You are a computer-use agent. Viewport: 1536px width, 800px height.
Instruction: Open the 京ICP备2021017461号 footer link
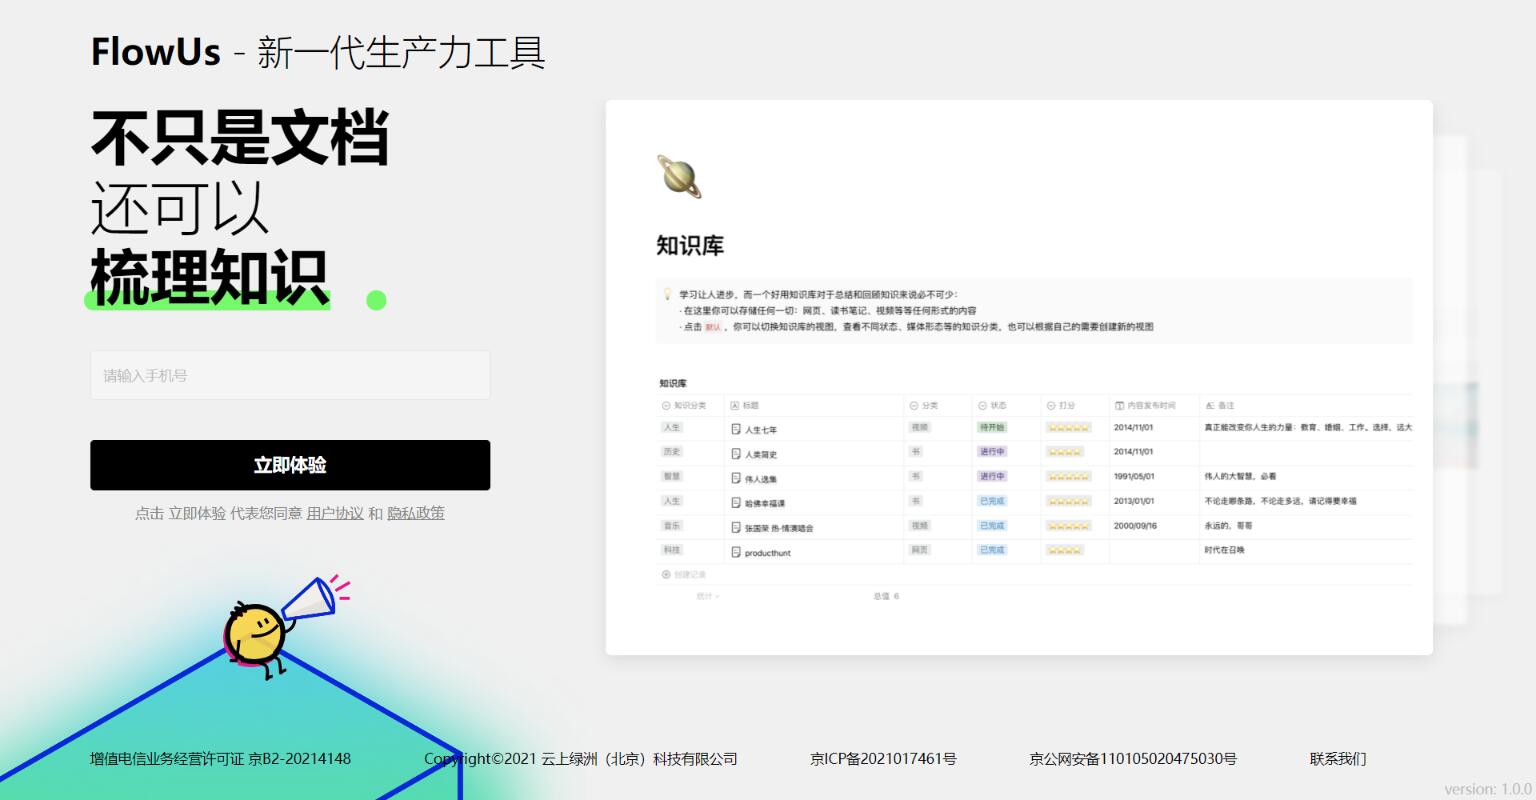point(883,759)
